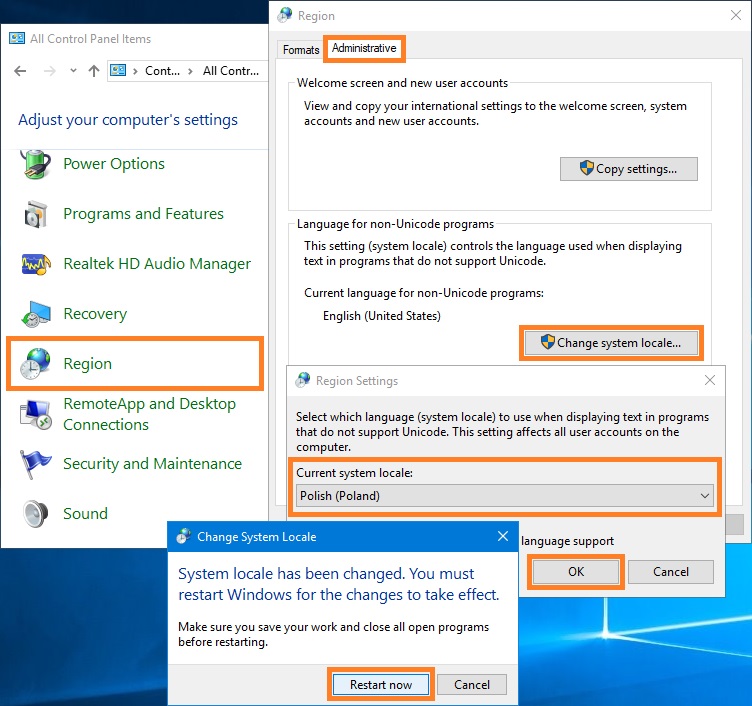Click the Forward arrow in Control Panel
The image size is (752, 706).
pyautogui.click(x=49, y=71)
